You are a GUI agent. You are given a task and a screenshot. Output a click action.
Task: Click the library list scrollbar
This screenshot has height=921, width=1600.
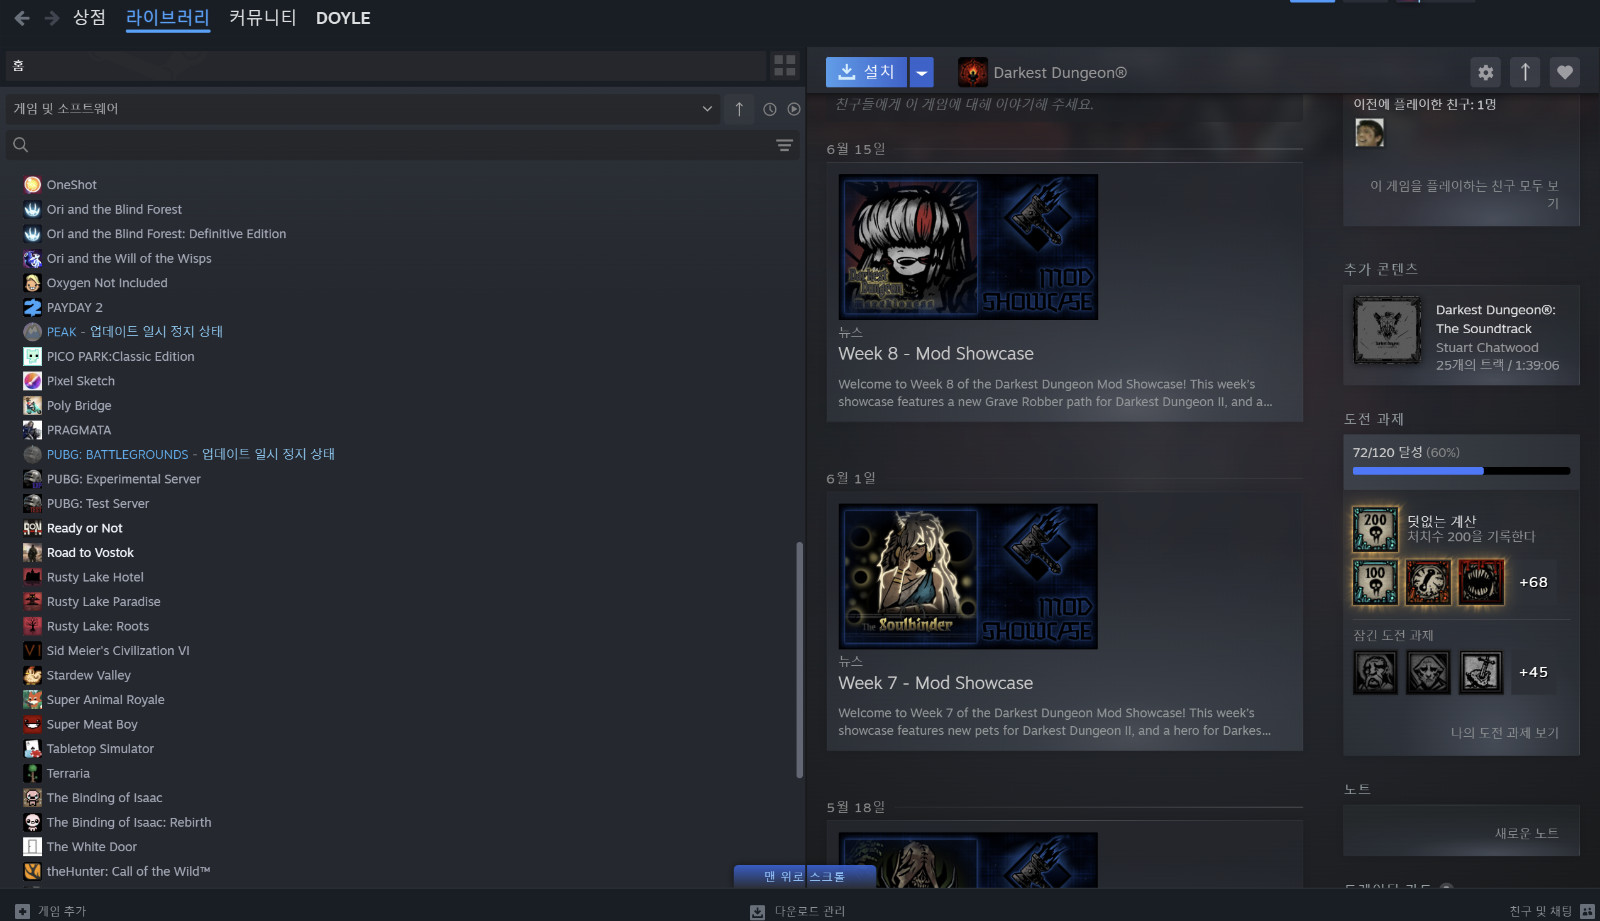(x=799, y=660)
